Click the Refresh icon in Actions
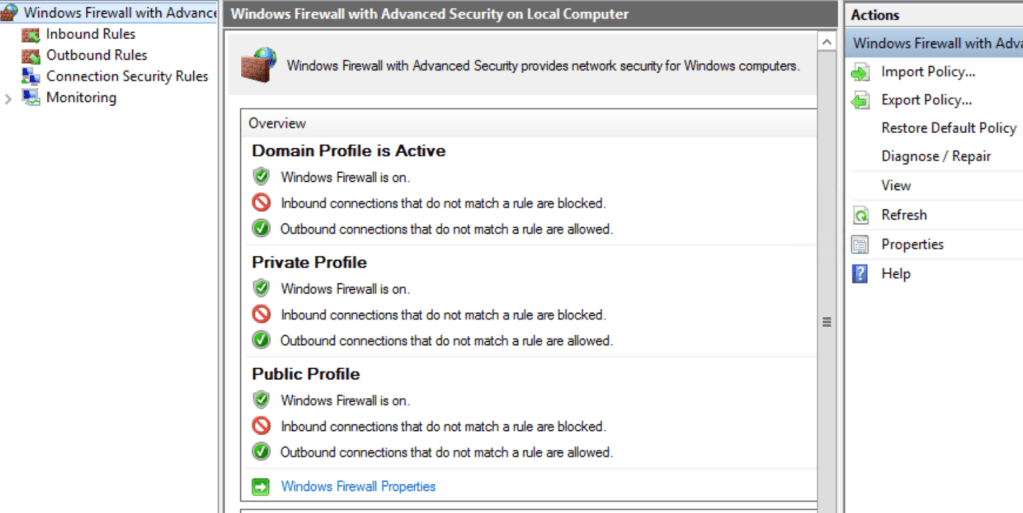 (x=860, y=216)
